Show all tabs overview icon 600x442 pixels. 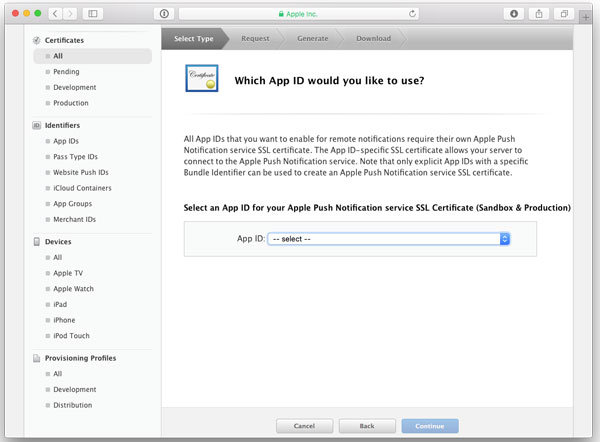(x=564, y=14)
